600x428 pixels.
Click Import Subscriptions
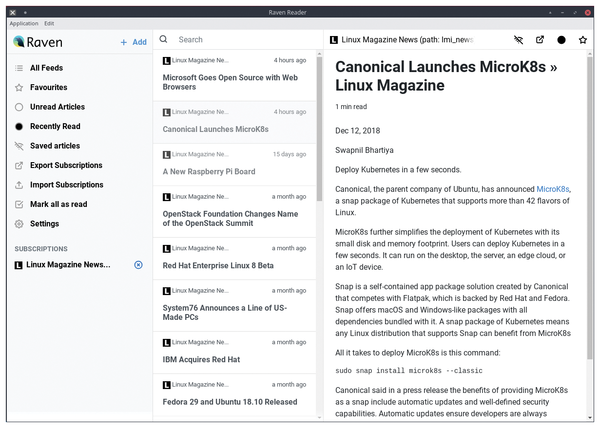click(67, 185)
